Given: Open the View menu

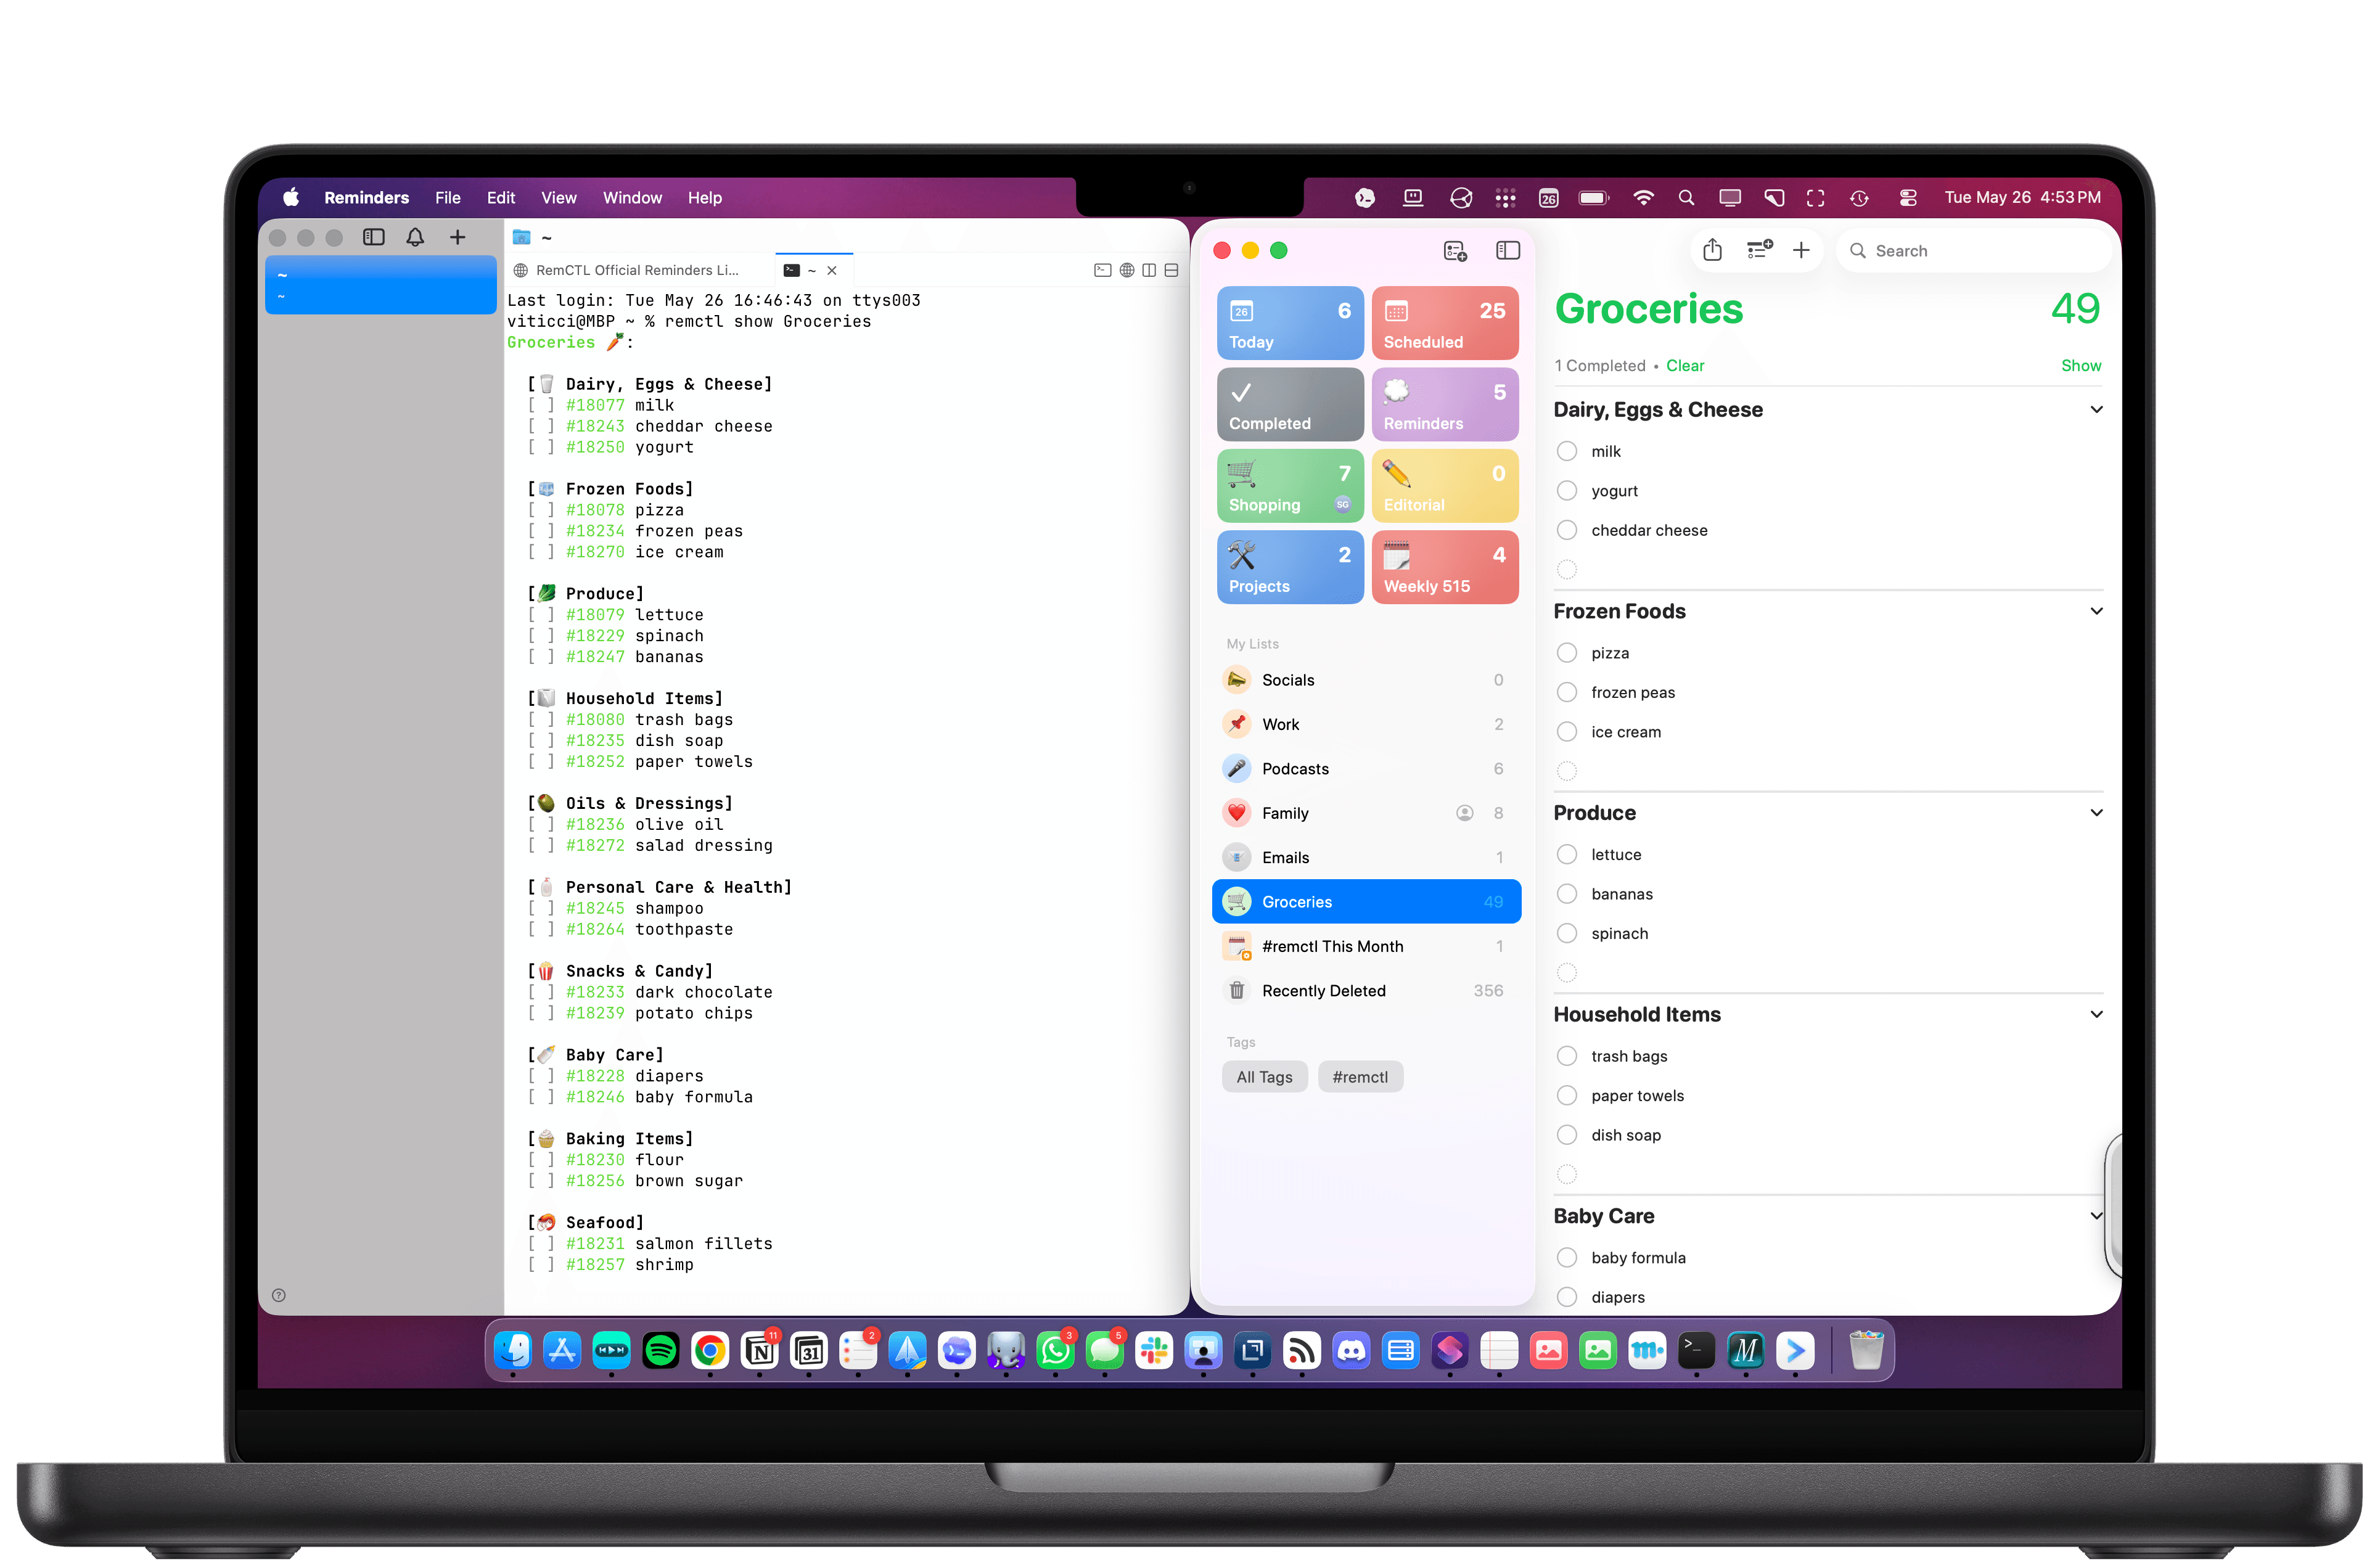Looking at the screenshot, I should pyautogui.click(x=559, y=198).
